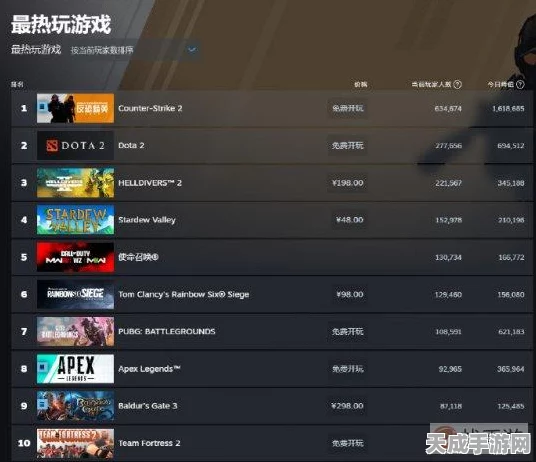Screen dimensions: 536x462
Task: Click today's peak value 1,618,685
Action: (508, 109)
